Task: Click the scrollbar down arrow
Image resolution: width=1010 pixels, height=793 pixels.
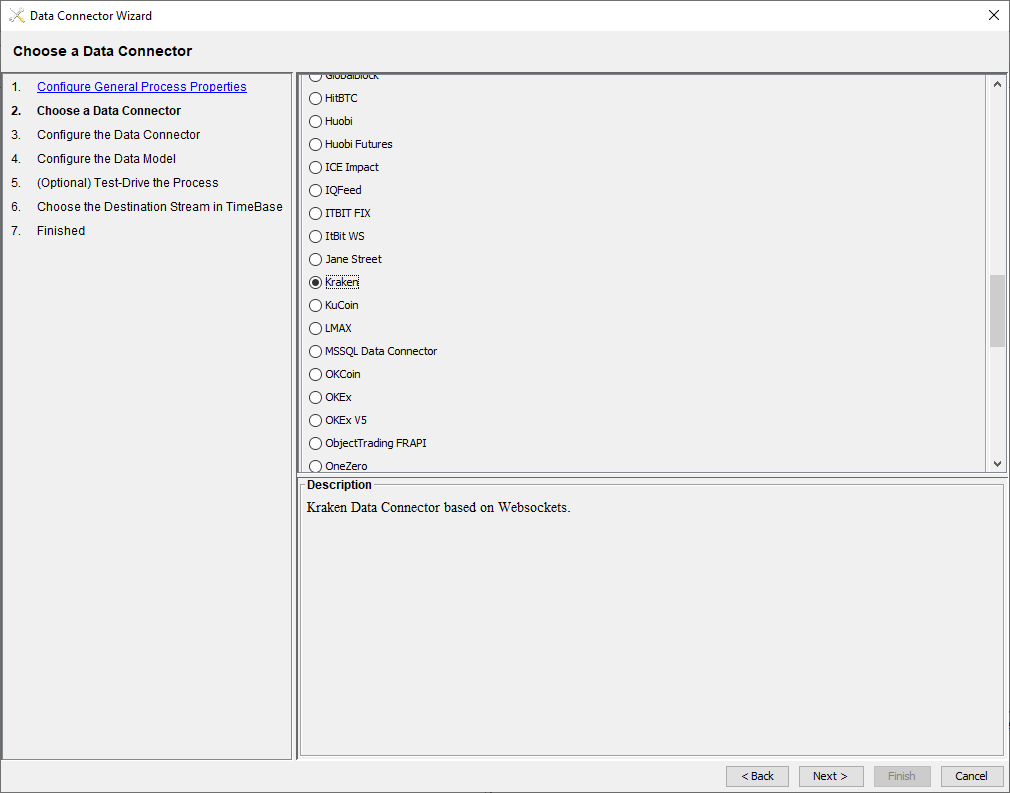Action: tap(997, 463)
